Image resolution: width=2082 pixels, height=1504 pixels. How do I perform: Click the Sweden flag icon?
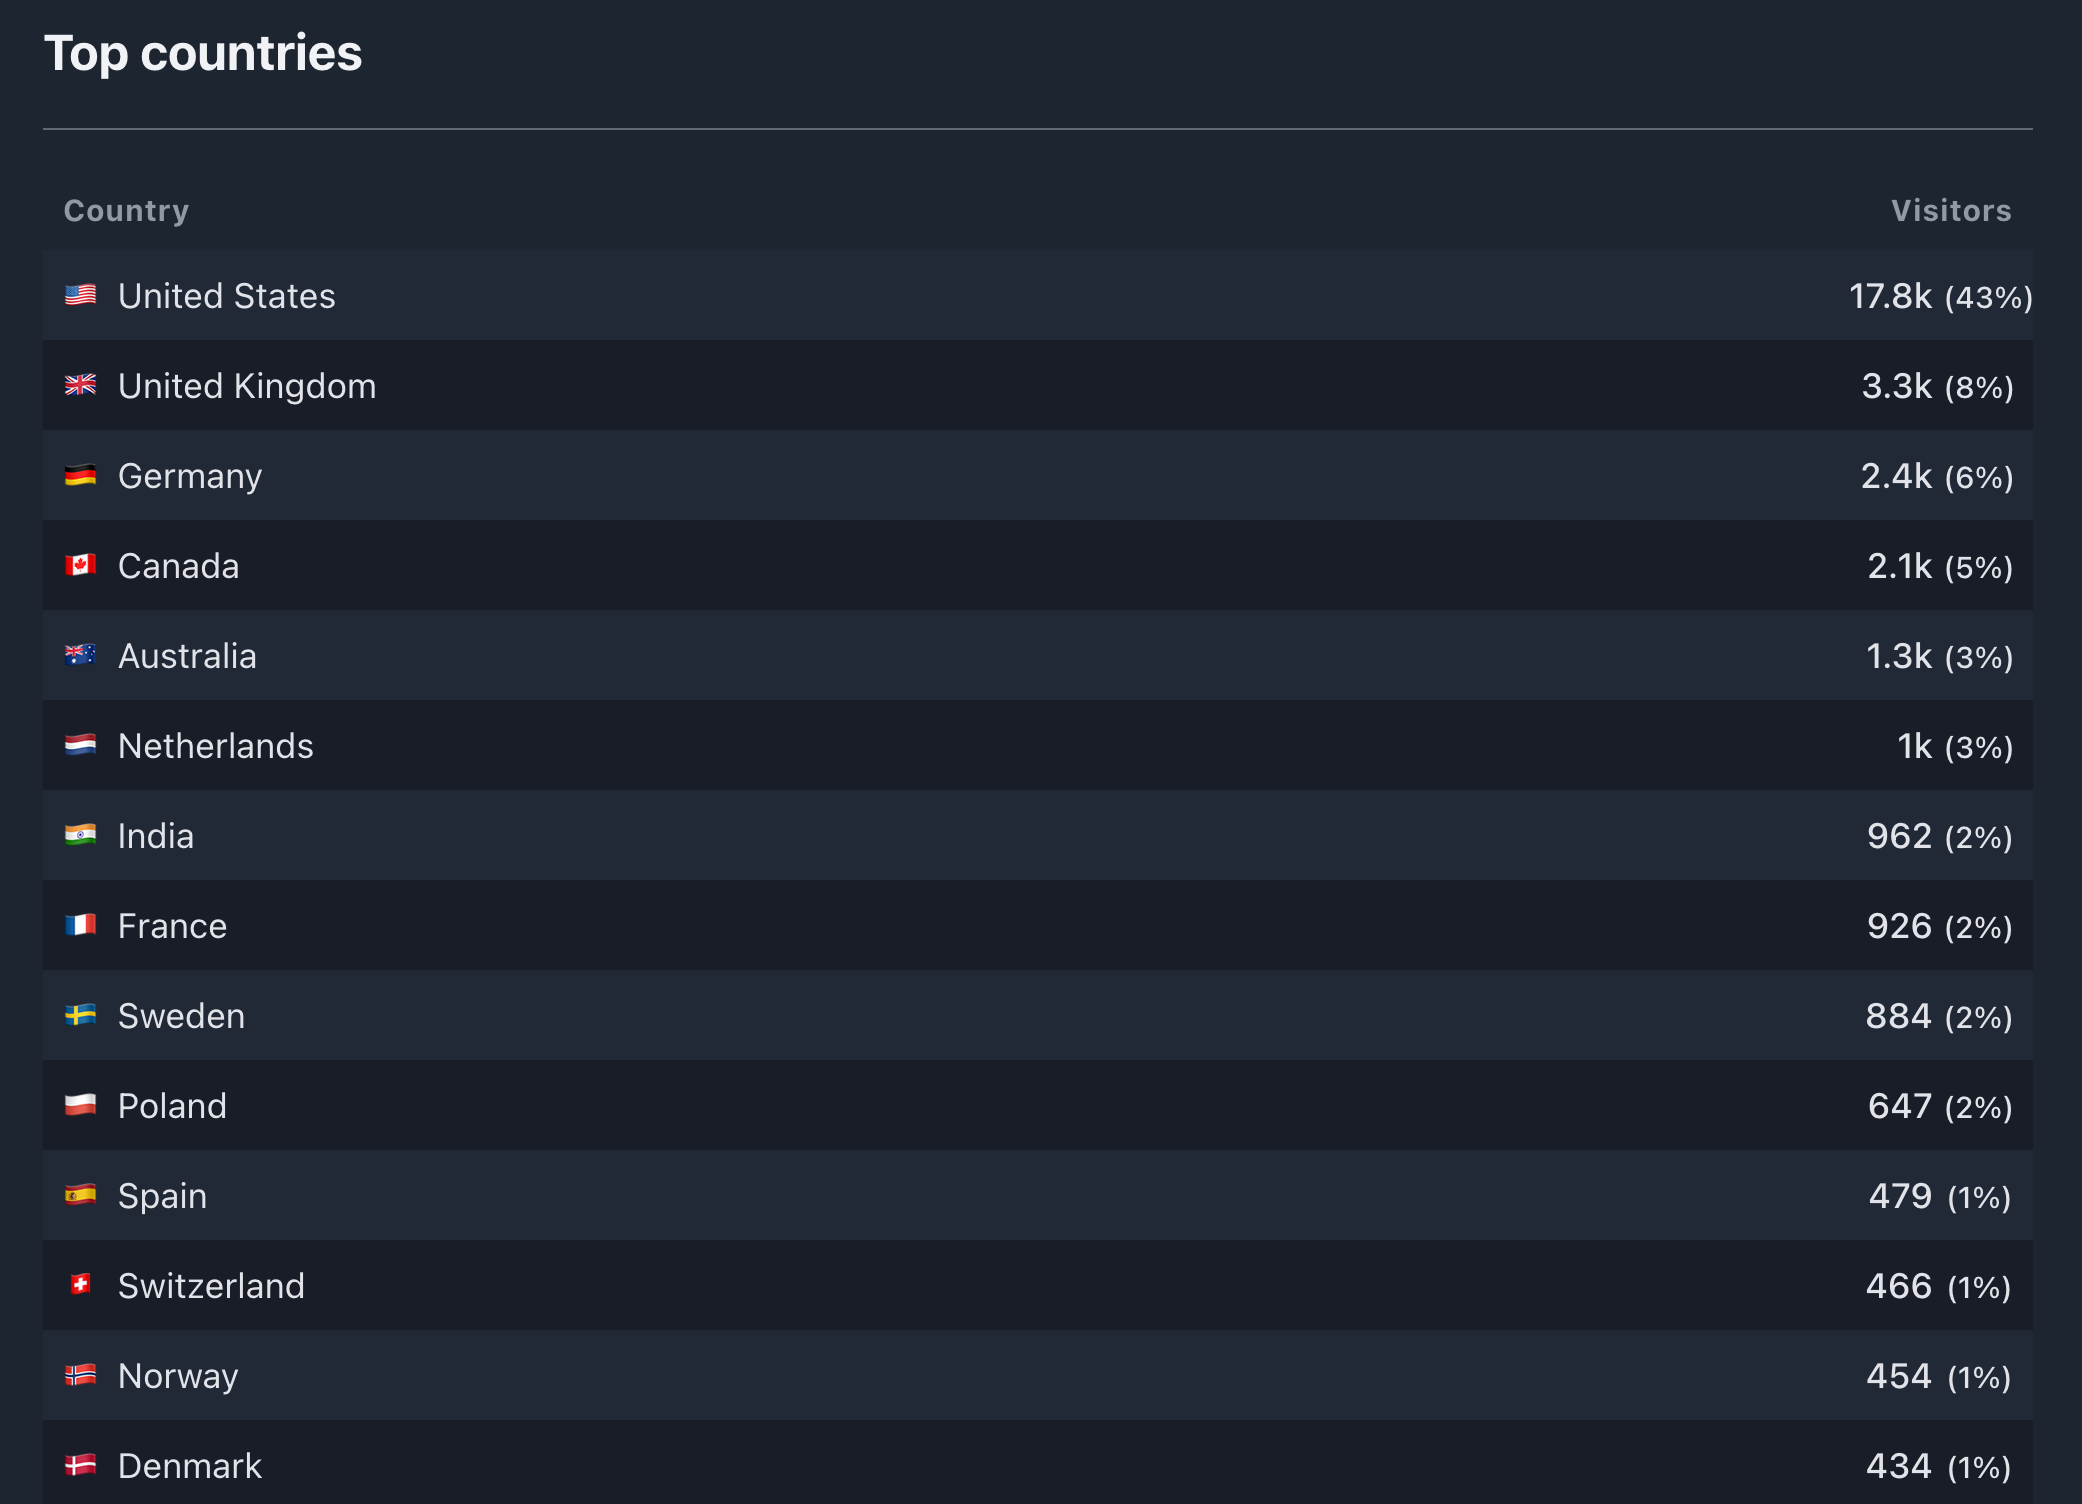point(80,1015)
